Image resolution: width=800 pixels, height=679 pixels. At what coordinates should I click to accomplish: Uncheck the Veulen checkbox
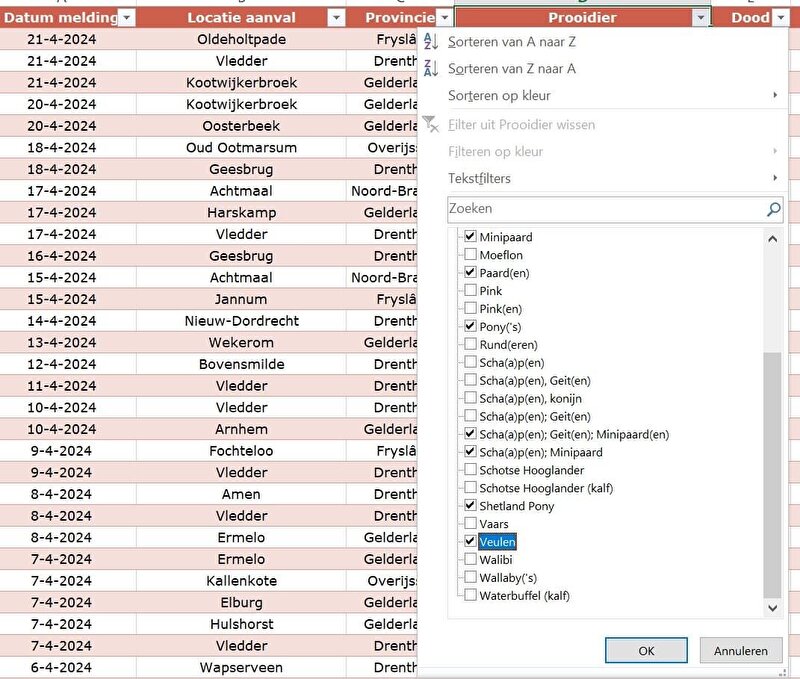pos(470,541)
